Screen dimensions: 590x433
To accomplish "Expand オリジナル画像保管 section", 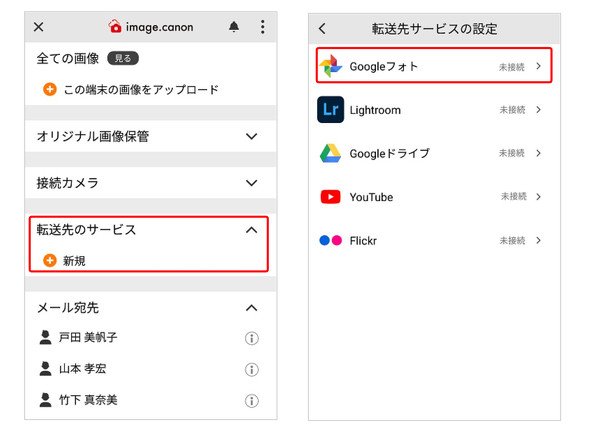I will point(251,136).
